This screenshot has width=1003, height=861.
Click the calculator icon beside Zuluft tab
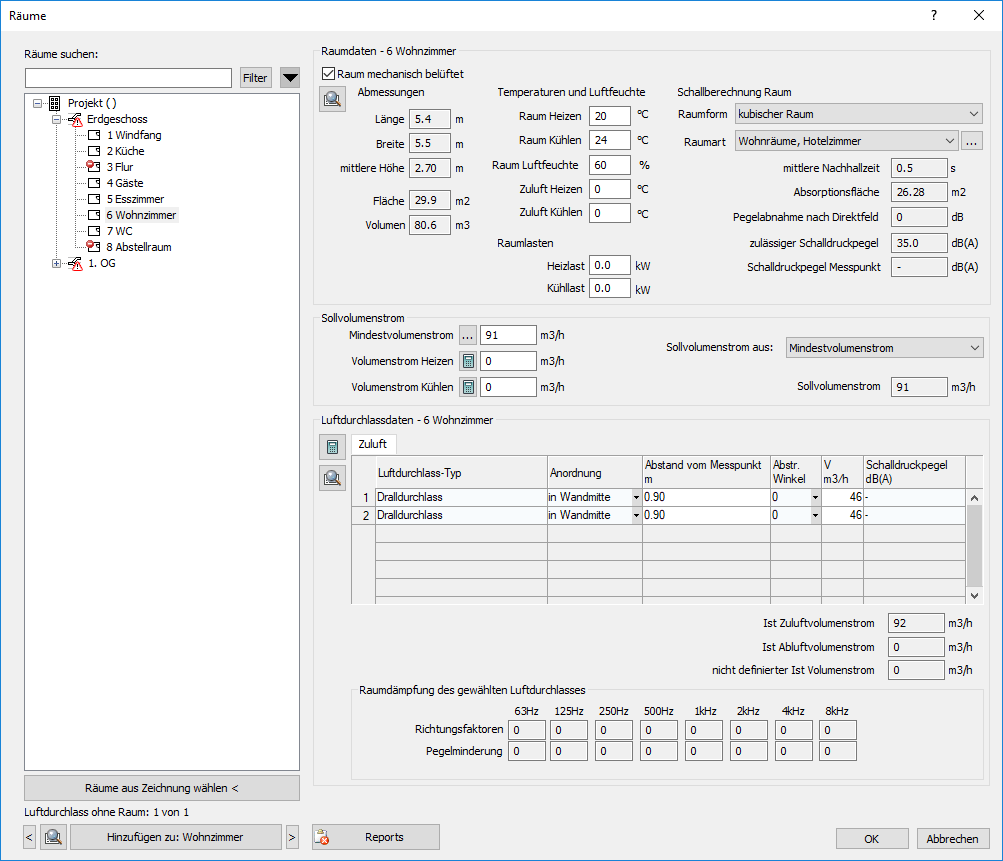pos(333,447)
